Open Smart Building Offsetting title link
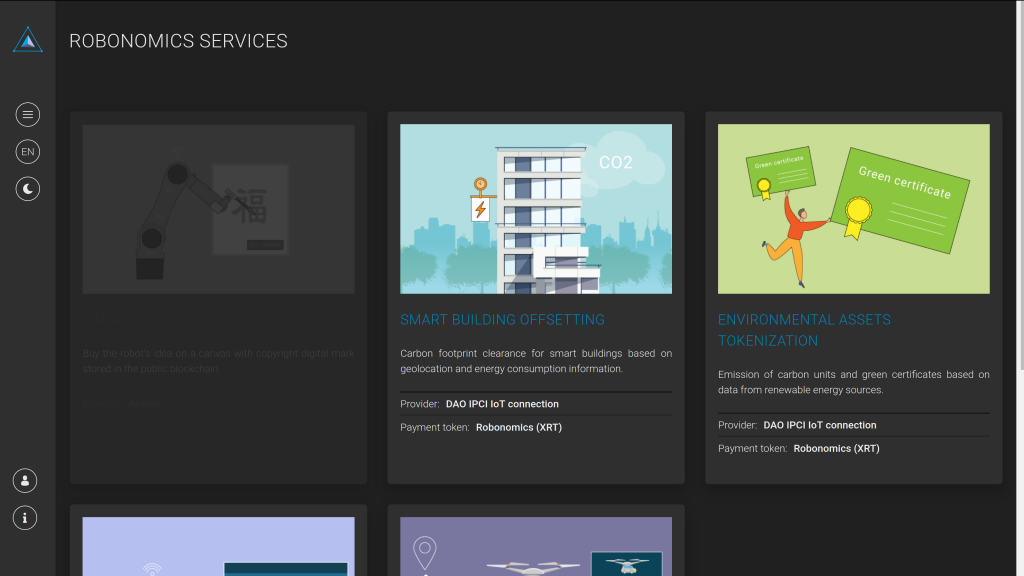This screenshot has height=576, width=1024. 502,319
